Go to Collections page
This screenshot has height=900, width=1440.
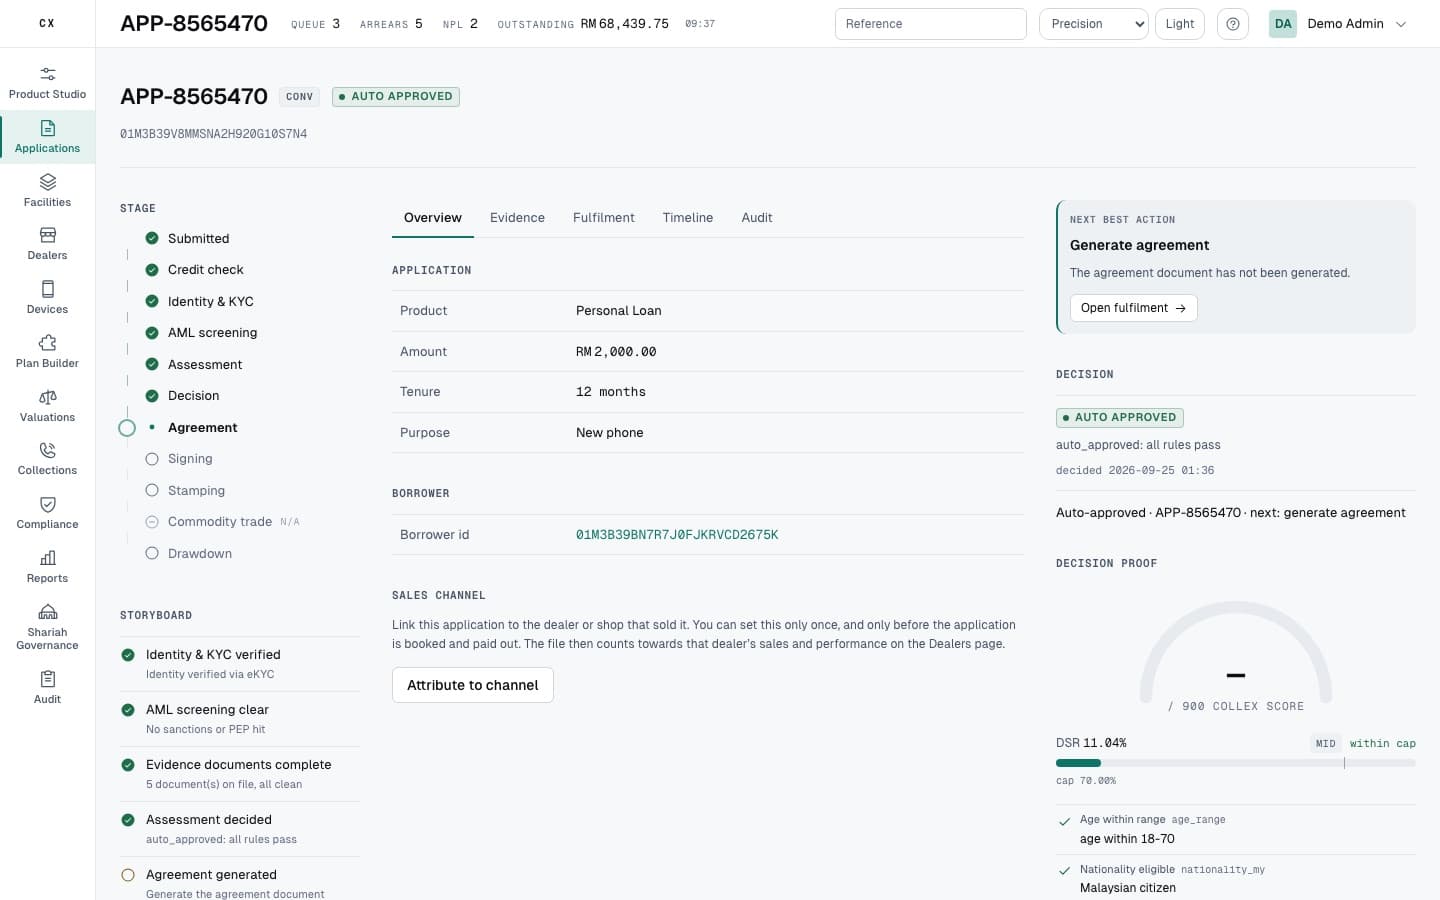coord(47,459)
